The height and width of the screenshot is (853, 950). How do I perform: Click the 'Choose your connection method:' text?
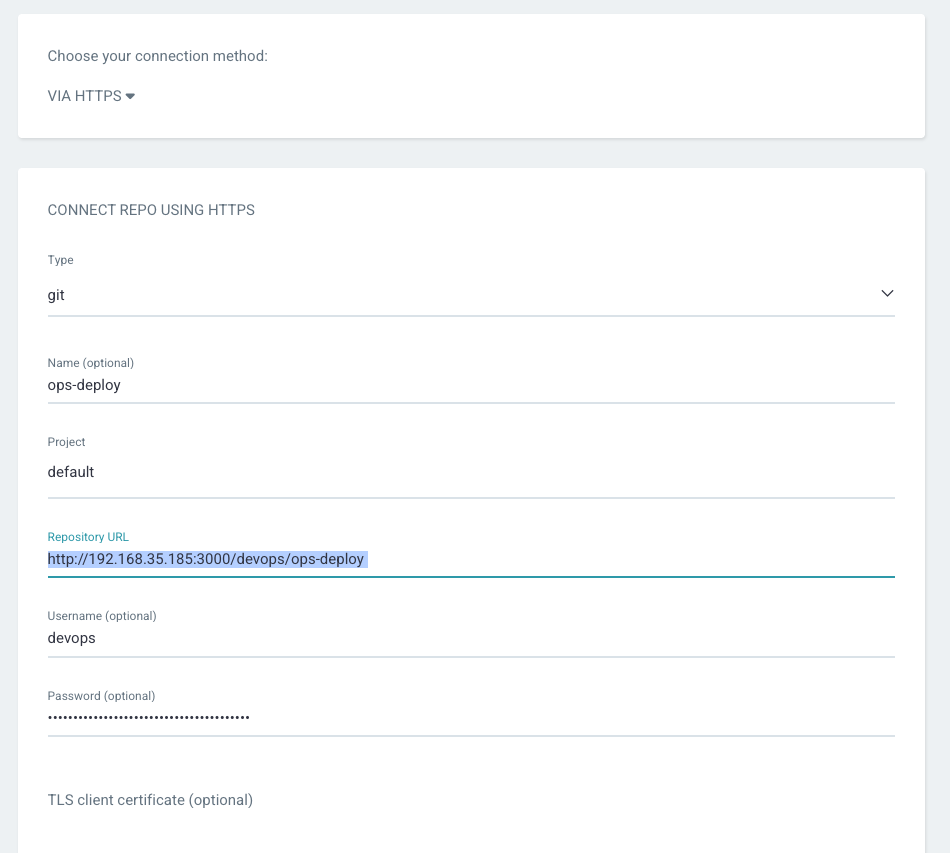158,56
